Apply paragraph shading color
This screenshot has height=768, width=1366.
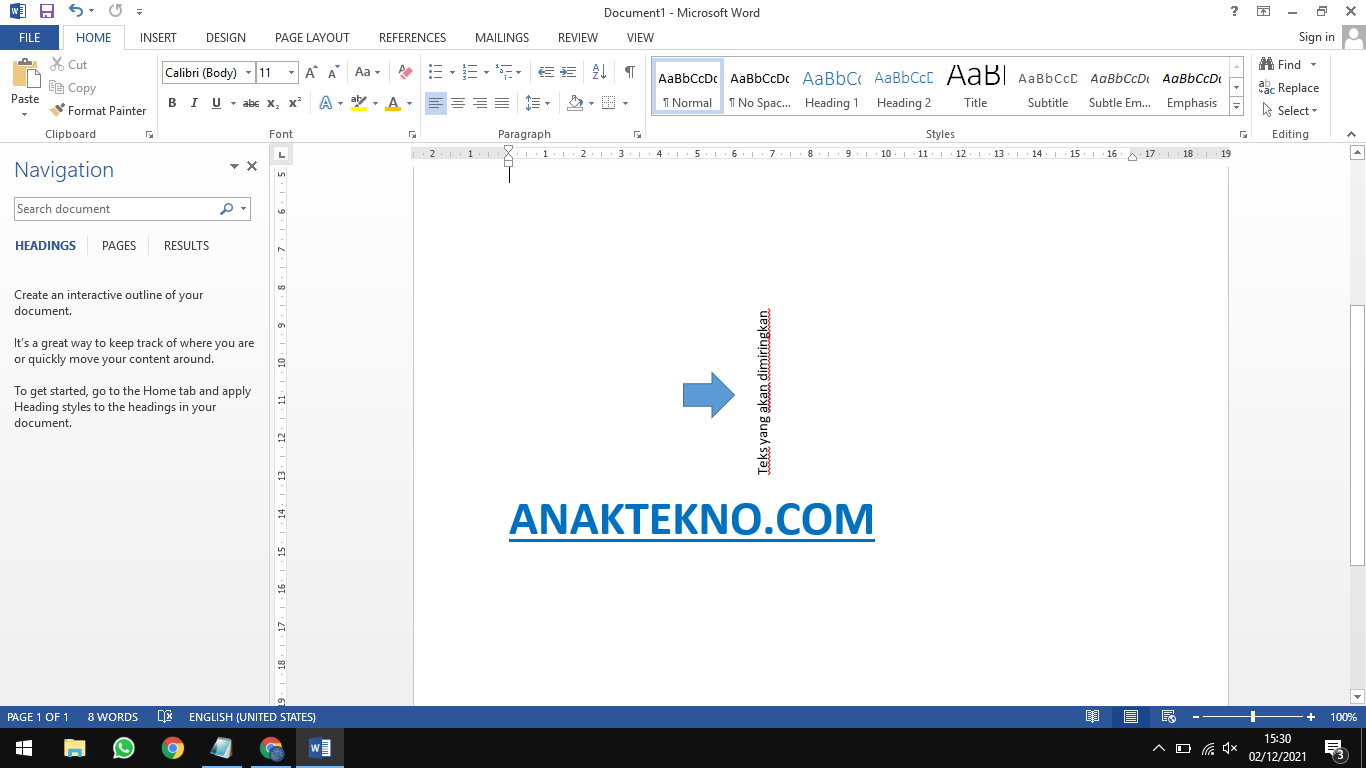tap(575, 103)
